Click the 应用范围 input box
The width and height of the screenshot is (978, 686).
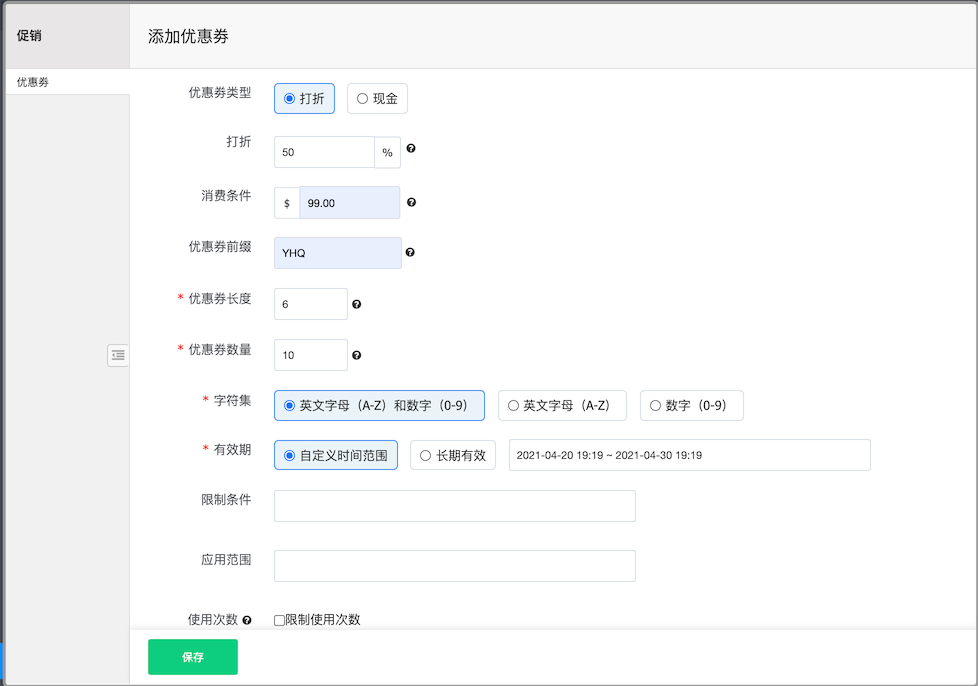(454, 565)
